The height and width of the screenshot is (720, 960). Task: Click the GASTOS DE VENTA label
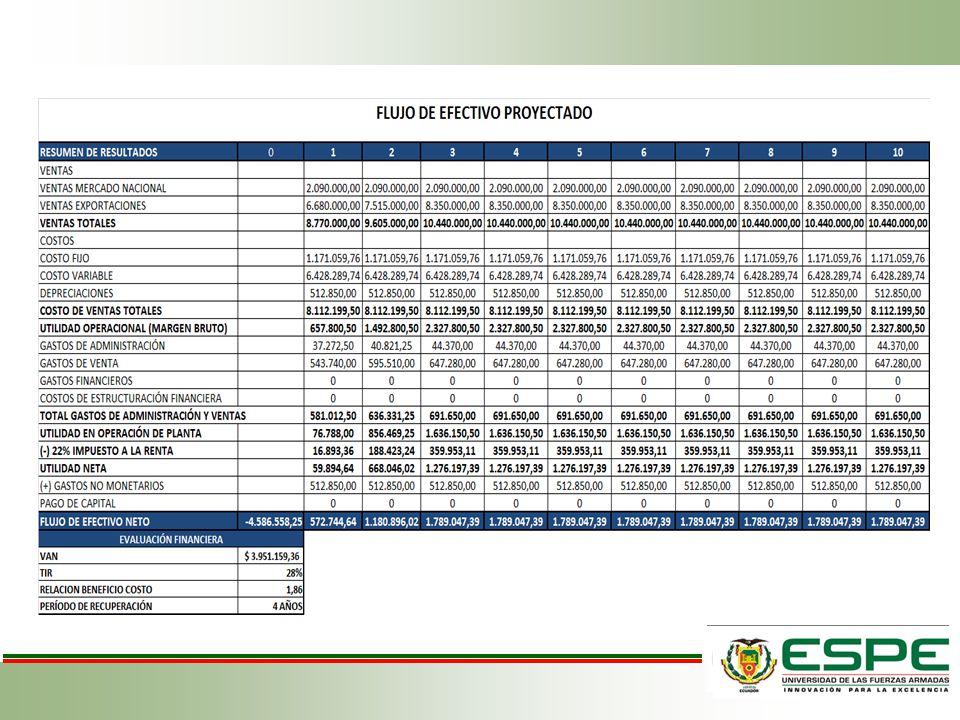pos(79,363)
